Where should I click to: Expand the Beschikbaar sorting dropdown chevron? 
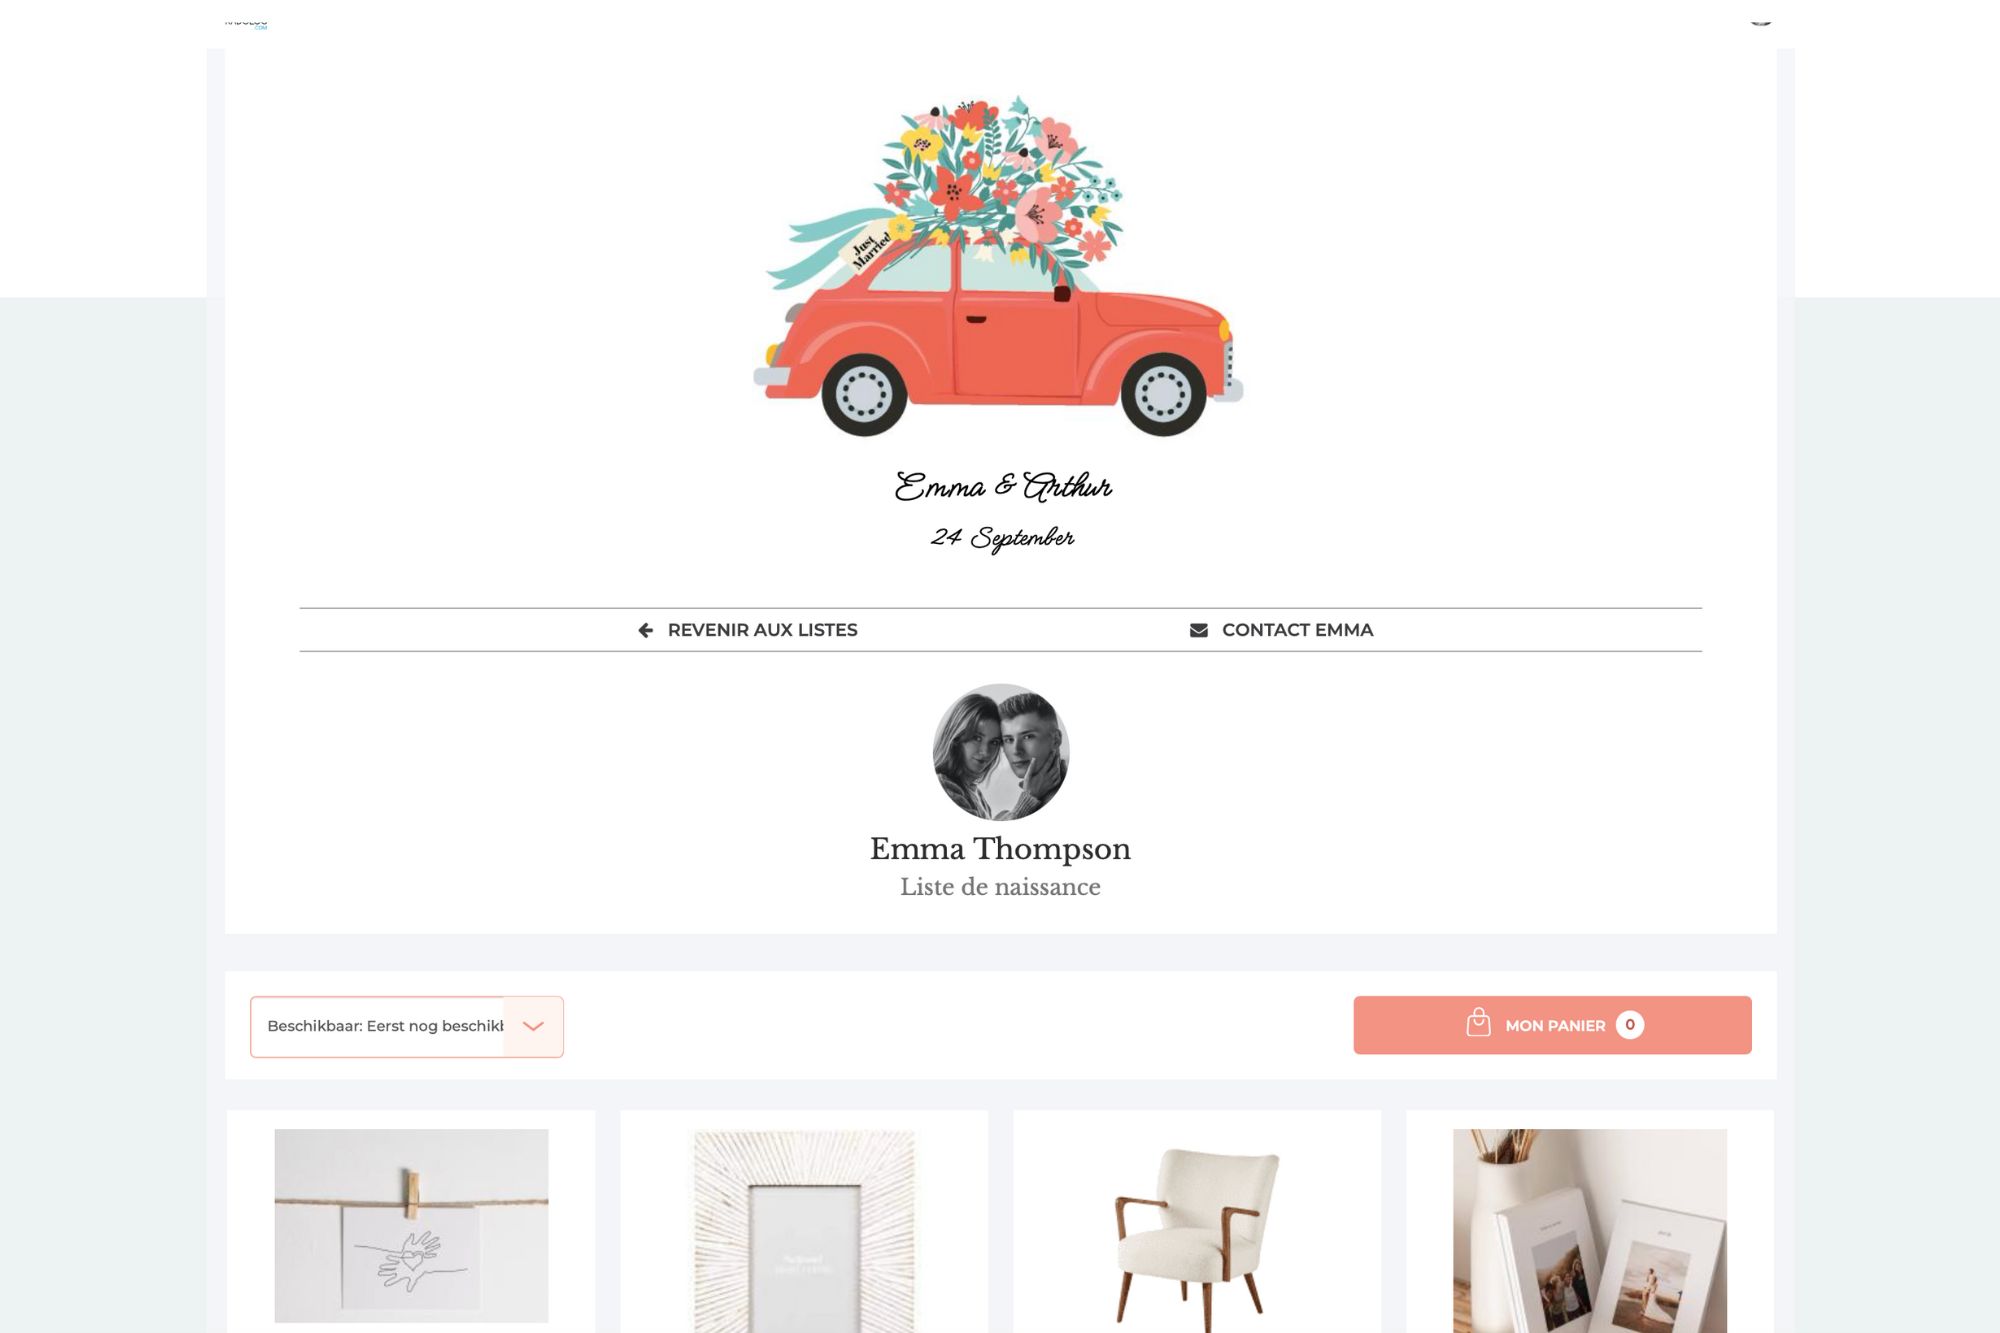point(533,1026)
